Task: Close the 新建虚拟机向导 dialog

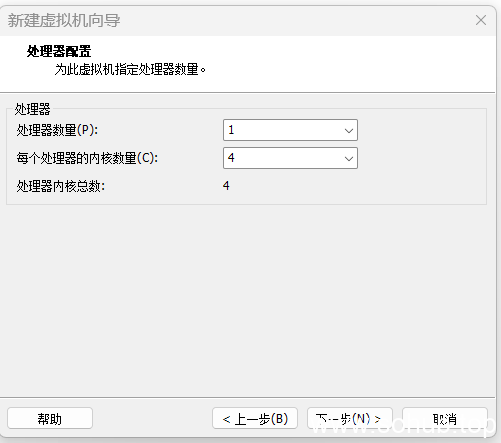Action: 481,20
